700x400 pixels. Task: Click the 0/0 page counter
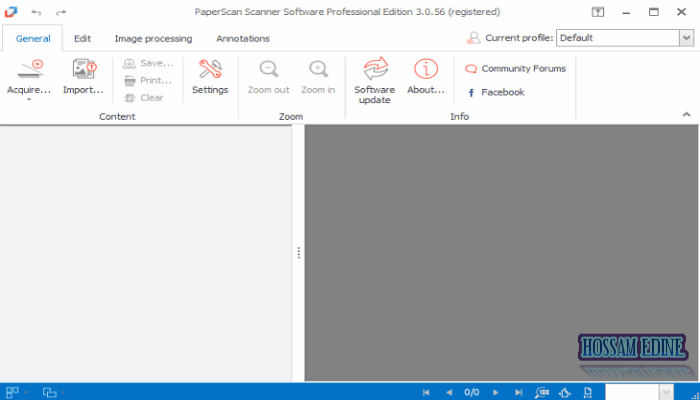tap(472, 393)
